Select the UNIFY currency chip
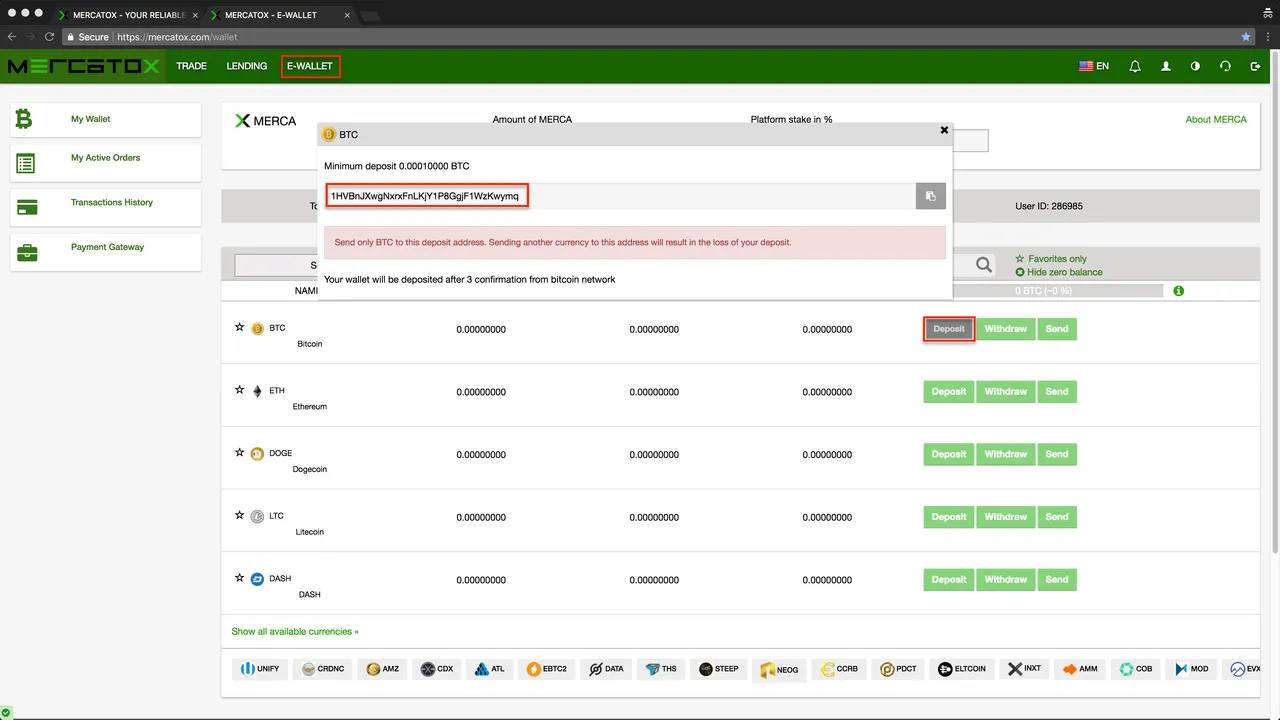Viewport: 1280px width, 720px height. tap(259, 669)
